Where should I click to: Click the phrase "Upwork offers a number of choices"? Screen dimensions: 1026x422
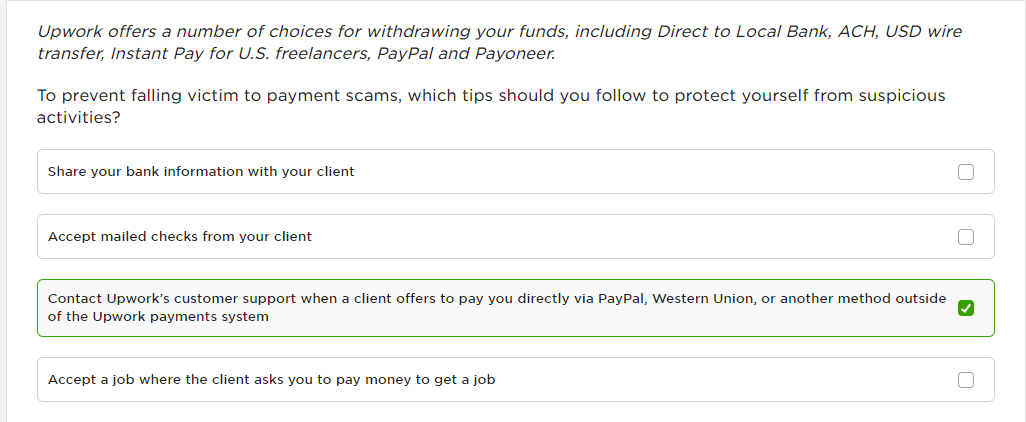(x=177, y=31)
